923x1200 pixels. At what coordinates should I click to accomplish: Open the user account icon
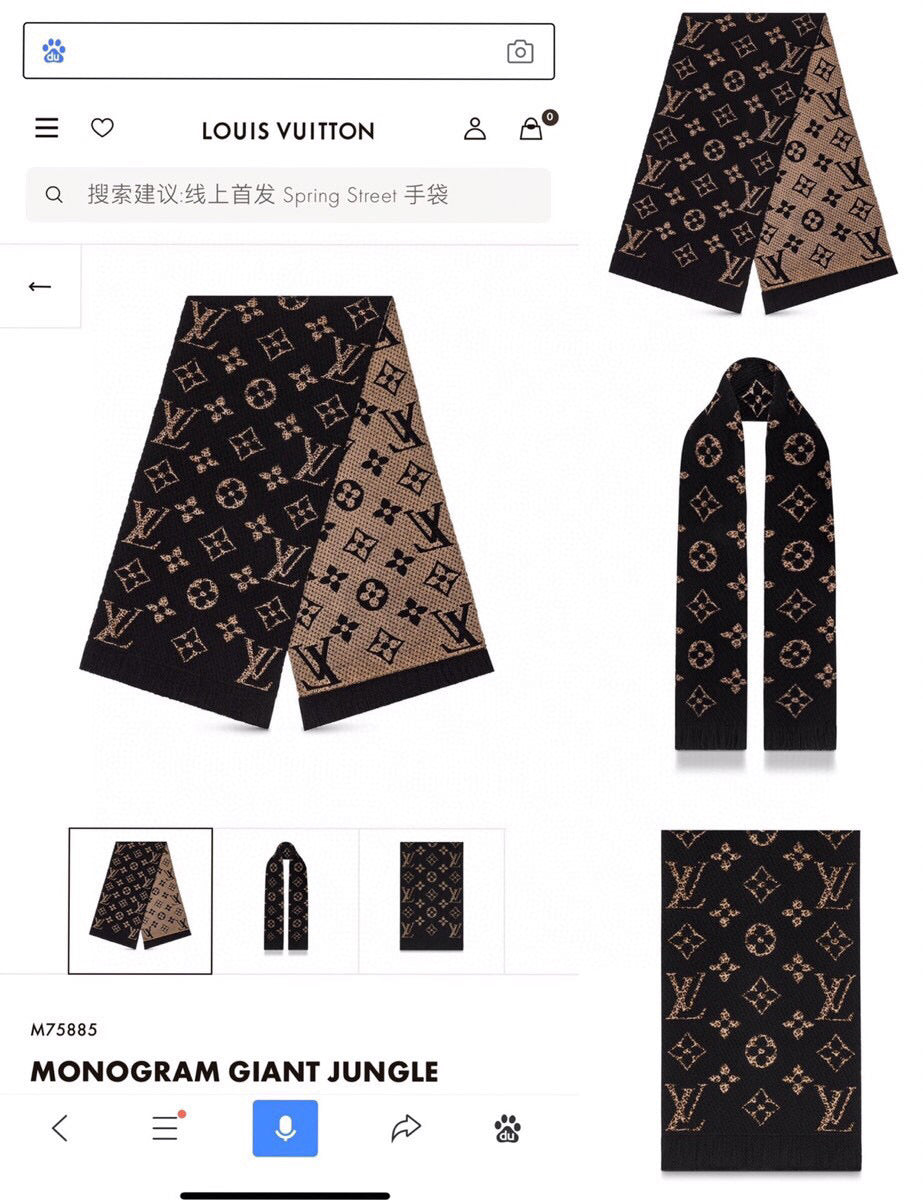pyautogui.click(x=475, y=128)
